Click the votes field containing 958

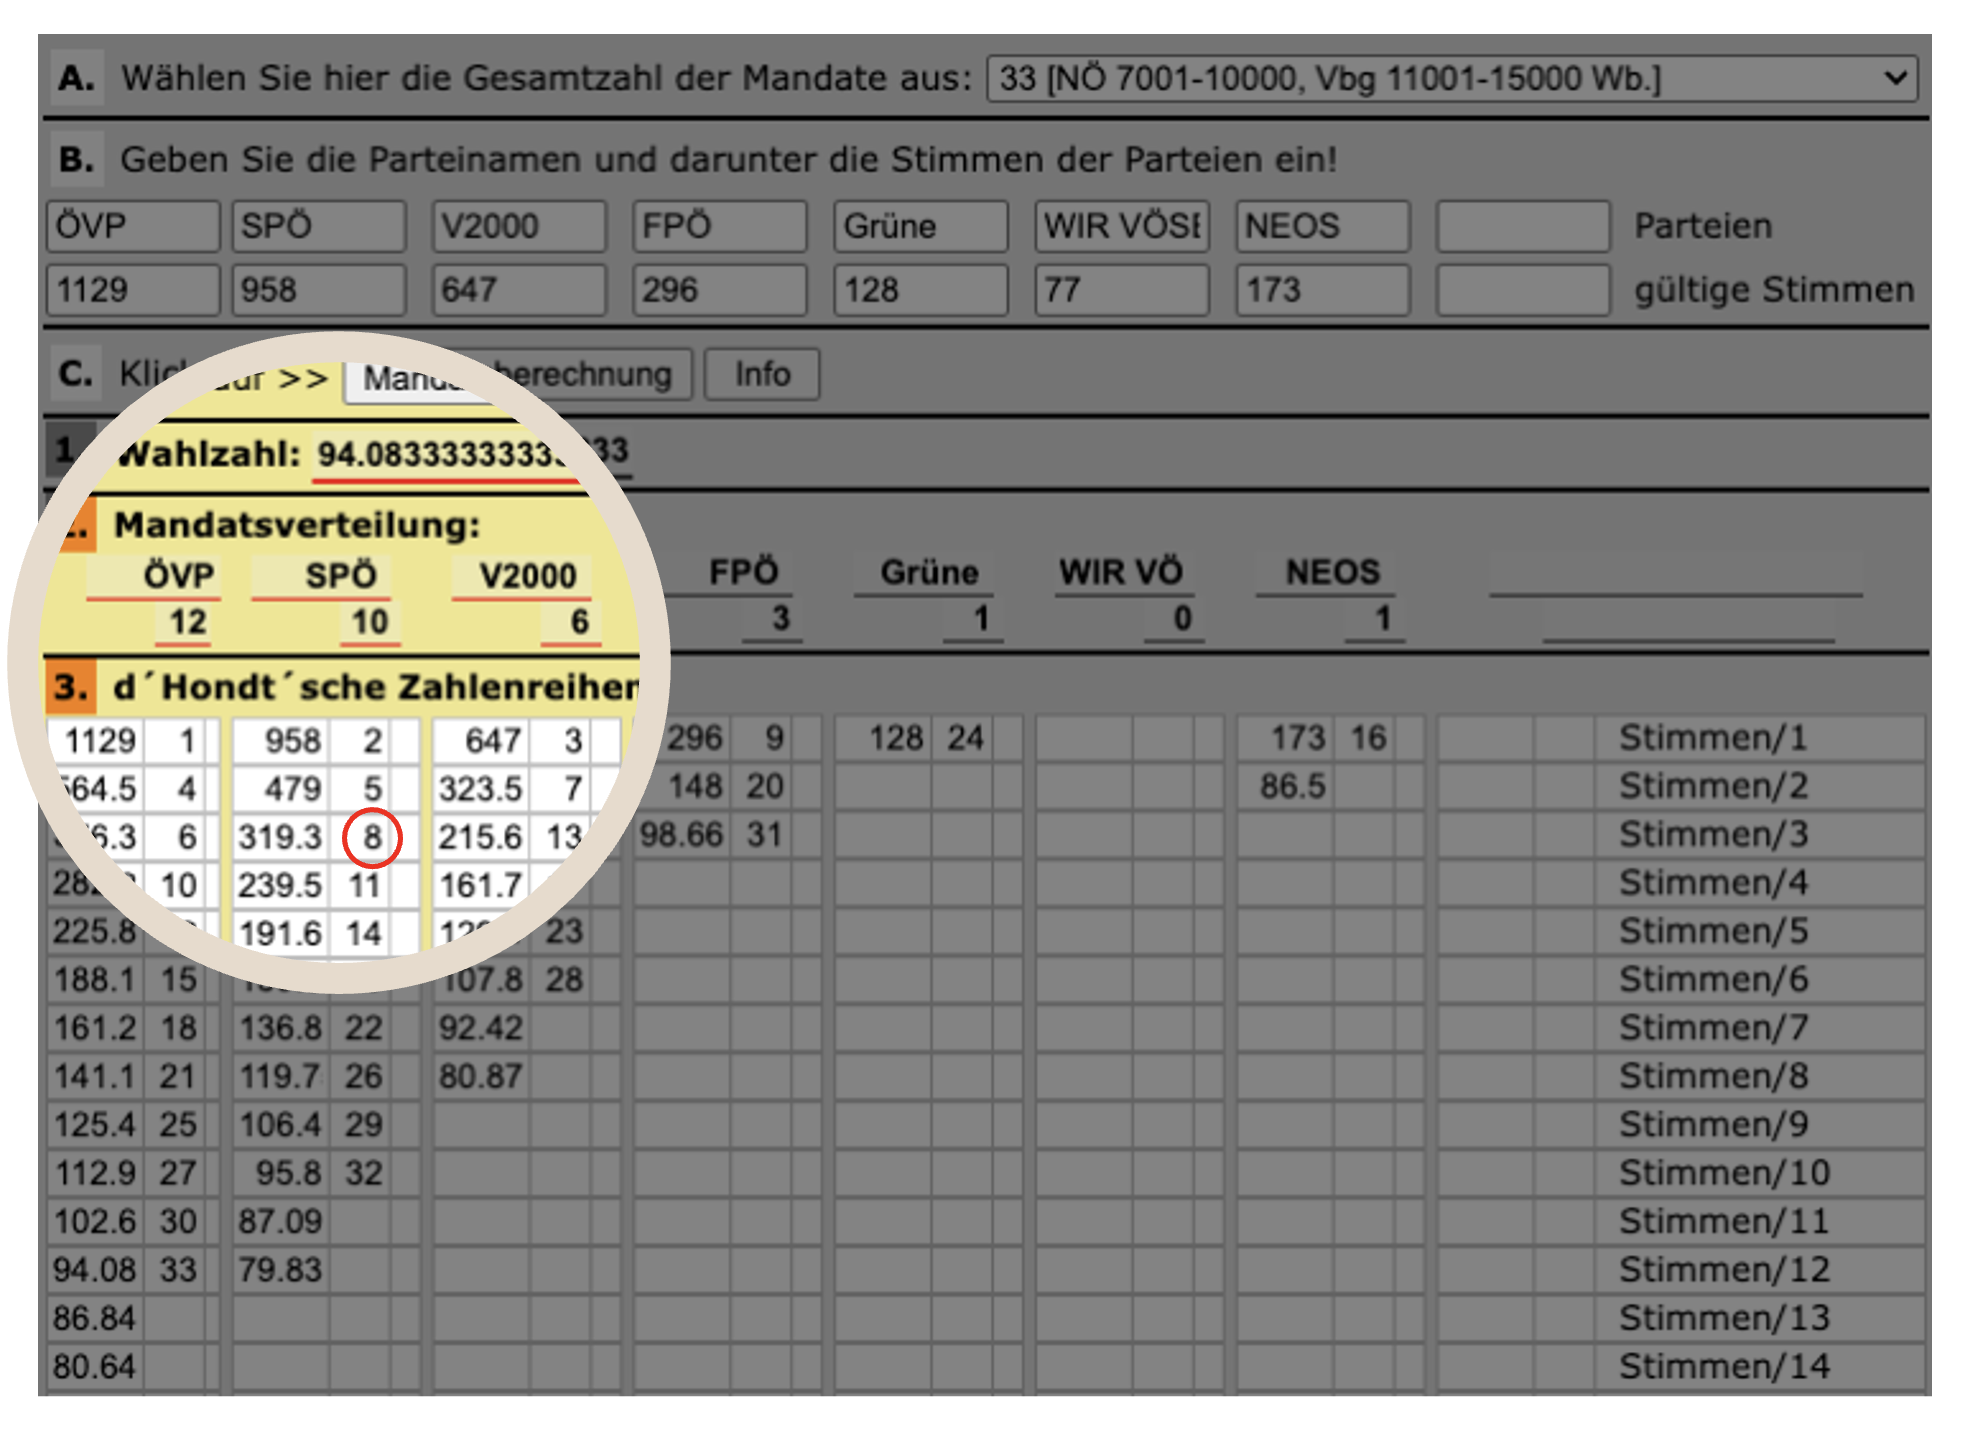[318, 290]
